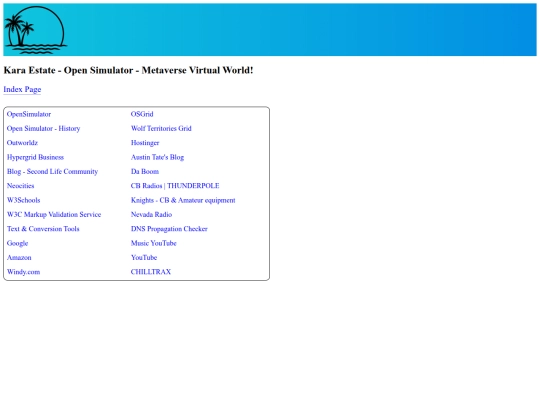Viewport: 540px width, 405px height.
Task: Open the Index Page link
Action: click(22, 89)
